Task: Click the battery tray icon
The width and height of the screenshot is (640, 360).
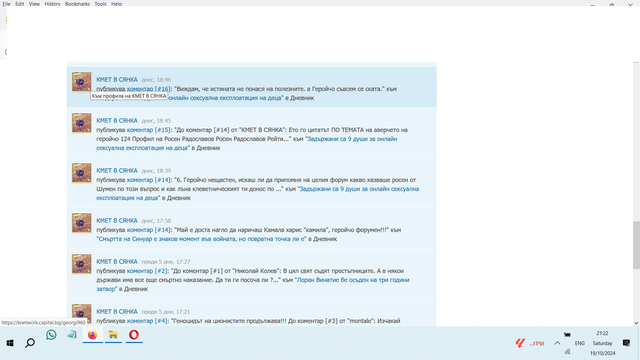Action: (567, 334)
